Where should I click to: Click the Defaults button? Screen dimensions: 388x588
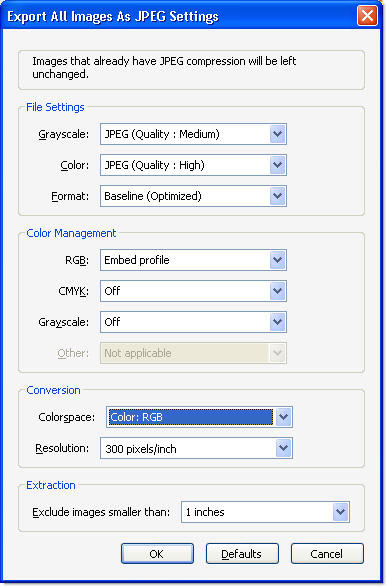click(x=242, y=554)
